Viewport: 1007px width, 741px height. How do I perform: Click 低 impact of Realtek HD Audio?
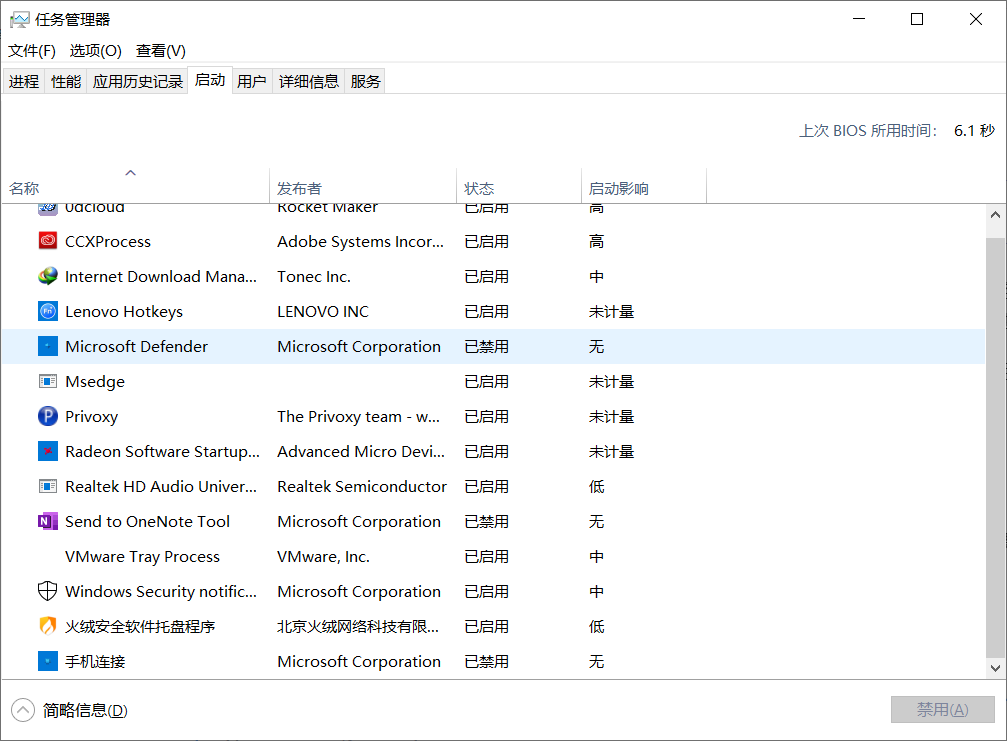tap(596, 486)
